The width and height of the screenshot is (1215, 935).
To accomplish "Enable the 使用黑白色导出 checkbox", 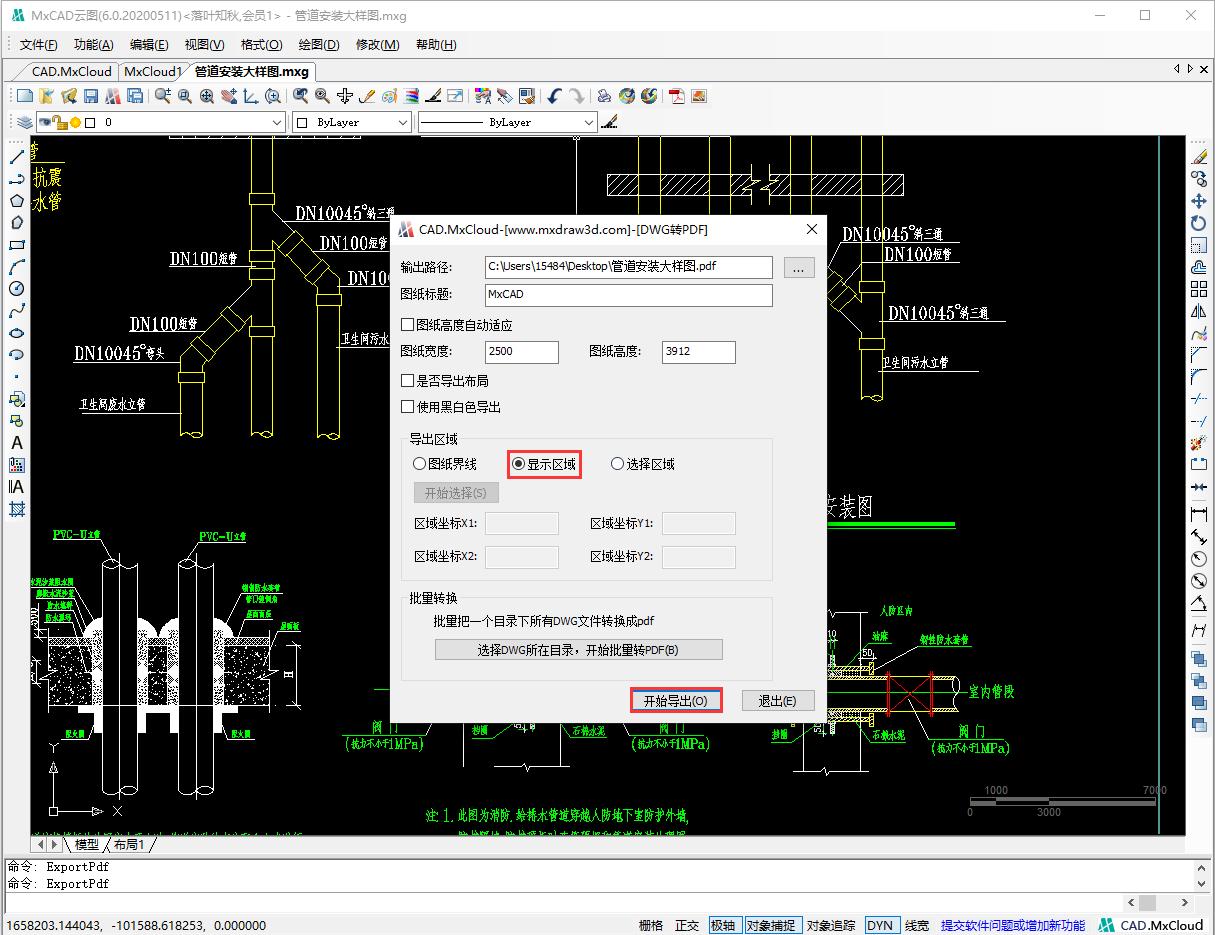I will (x=409, y=406).
